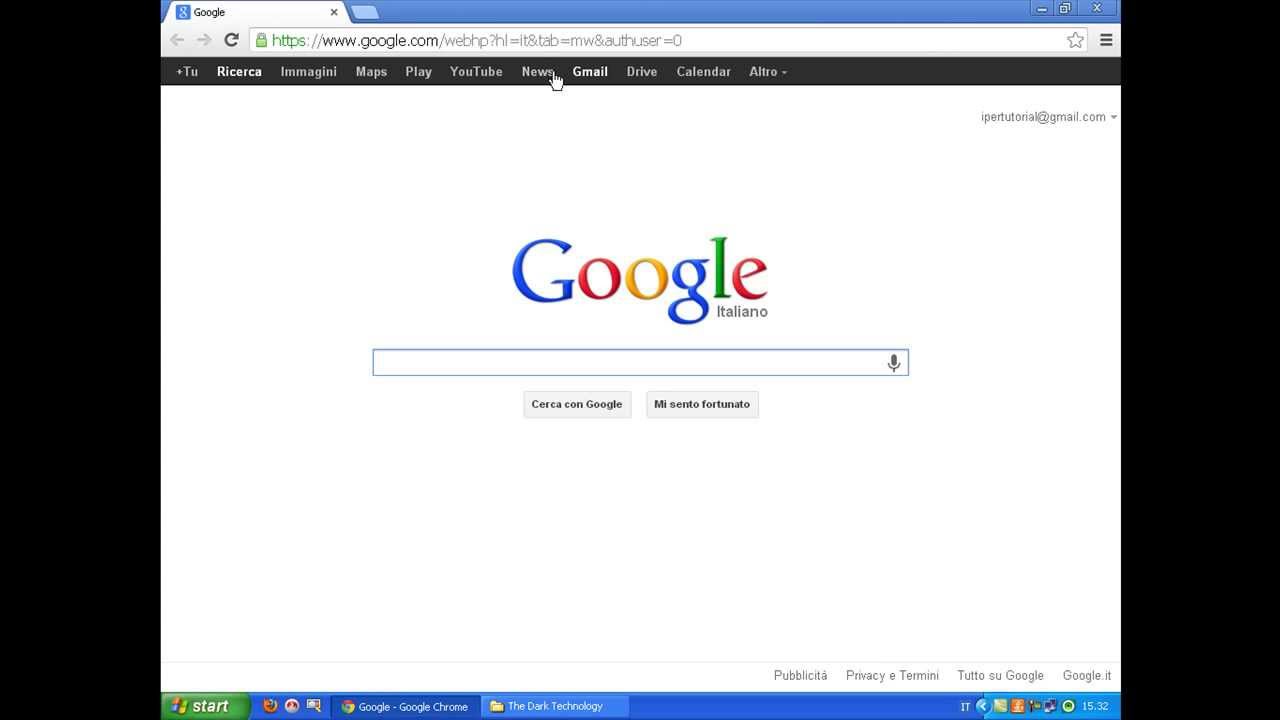1280x720 pixels.
Task: Bookmark this page with the star icon
Action: [x=1075, y=40]
